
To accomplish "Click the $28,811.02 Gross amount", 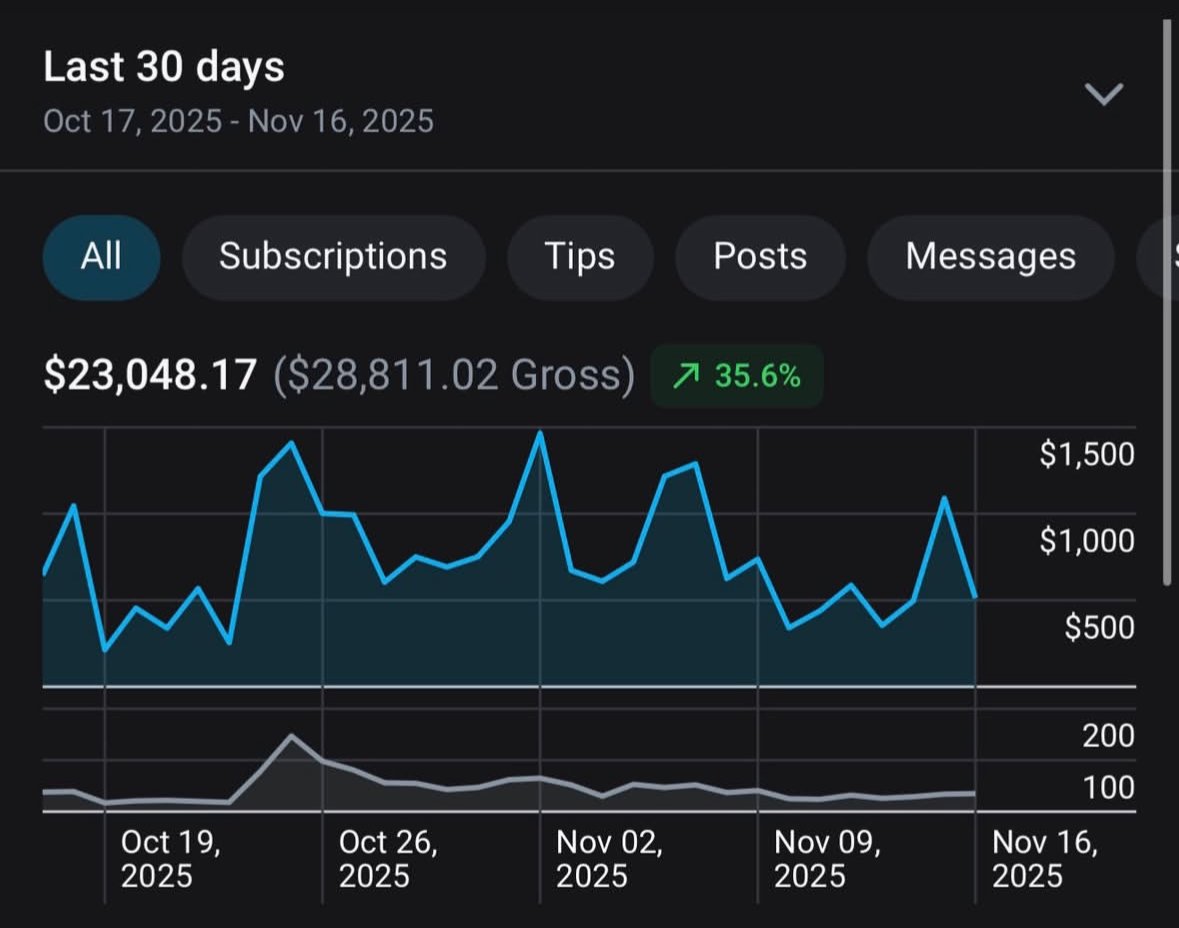I will pyautogui.click(x=454, y=376).
